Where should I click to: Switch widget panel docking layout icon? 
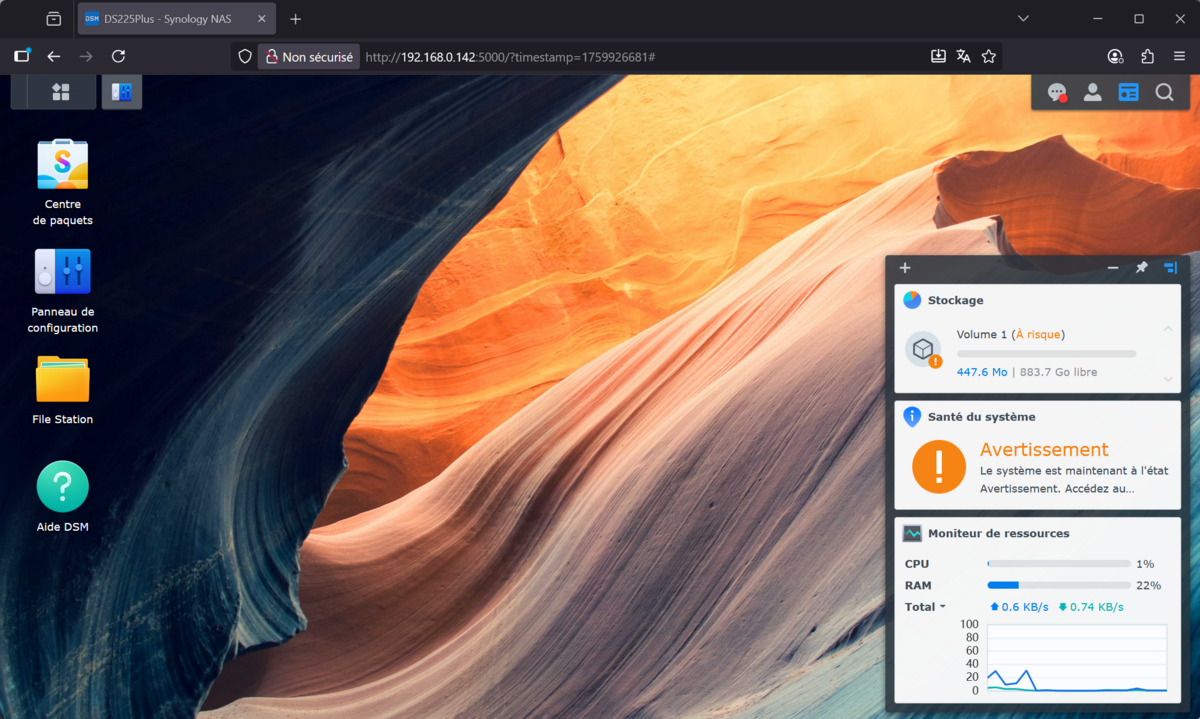point(1170,268)
